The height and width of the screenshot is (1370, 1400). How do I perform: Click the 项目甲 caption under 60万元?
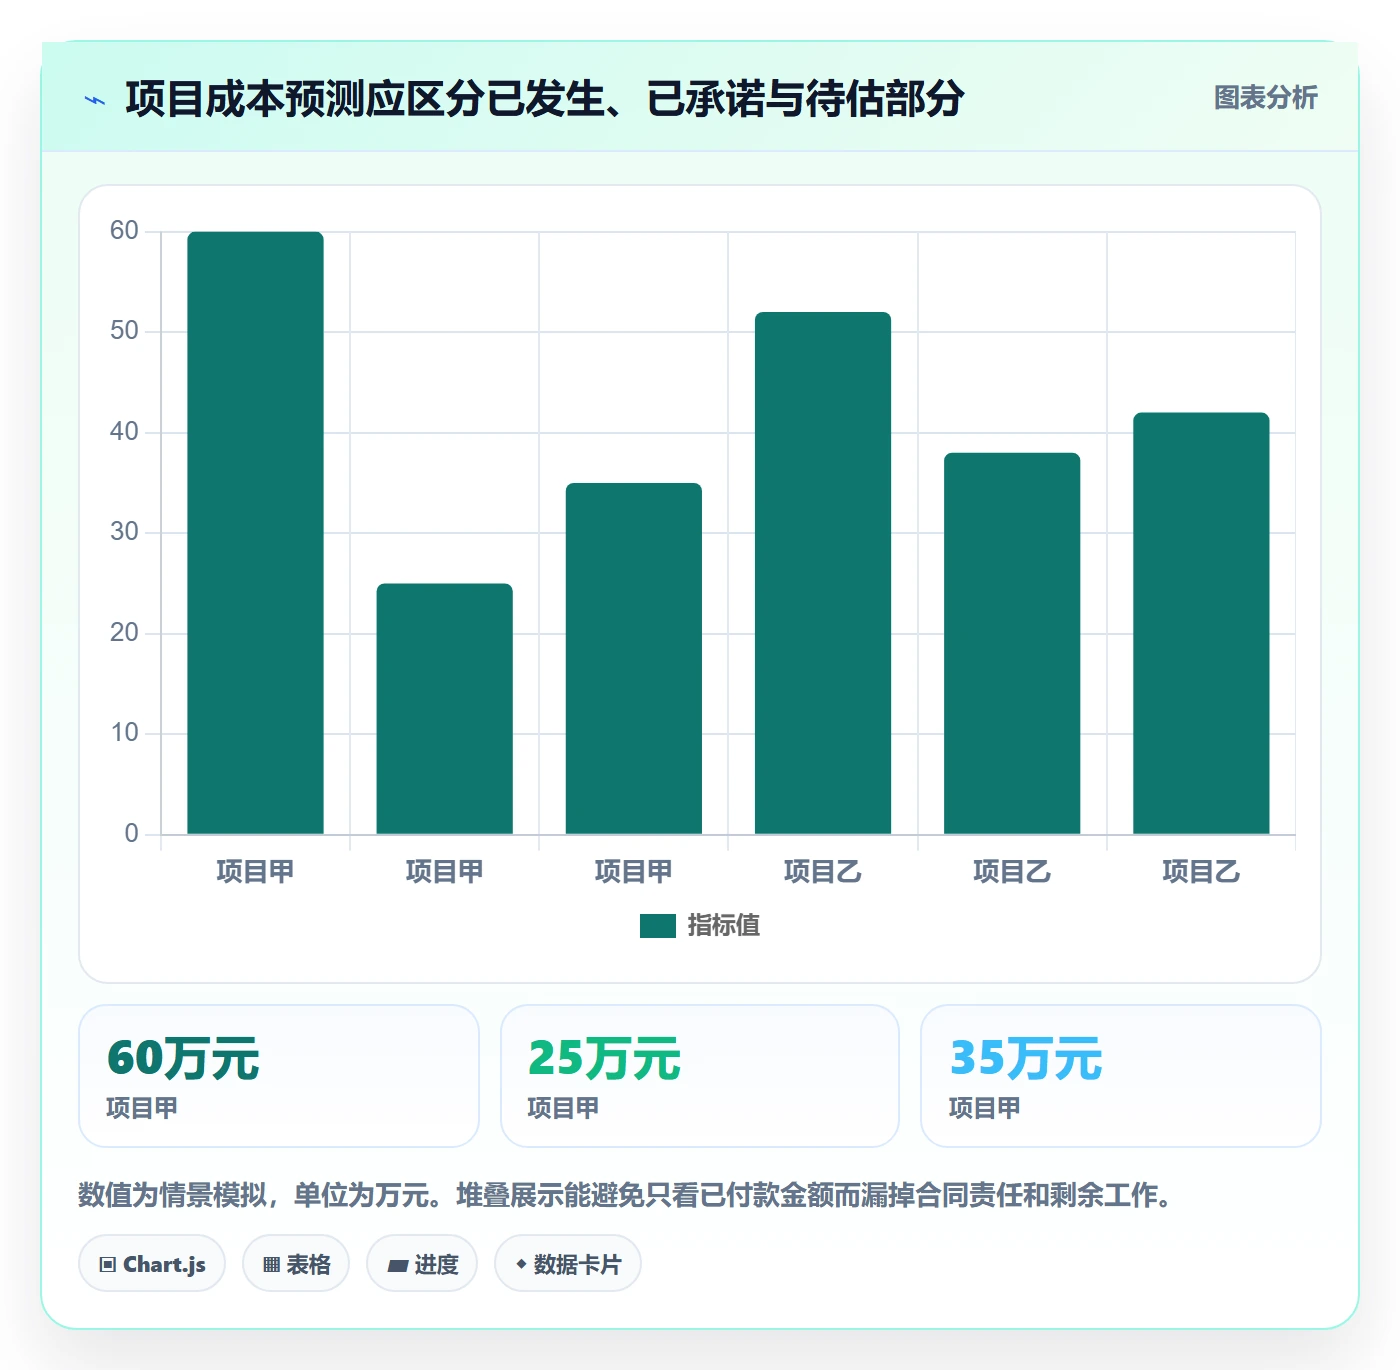(x=142, y=1108)
